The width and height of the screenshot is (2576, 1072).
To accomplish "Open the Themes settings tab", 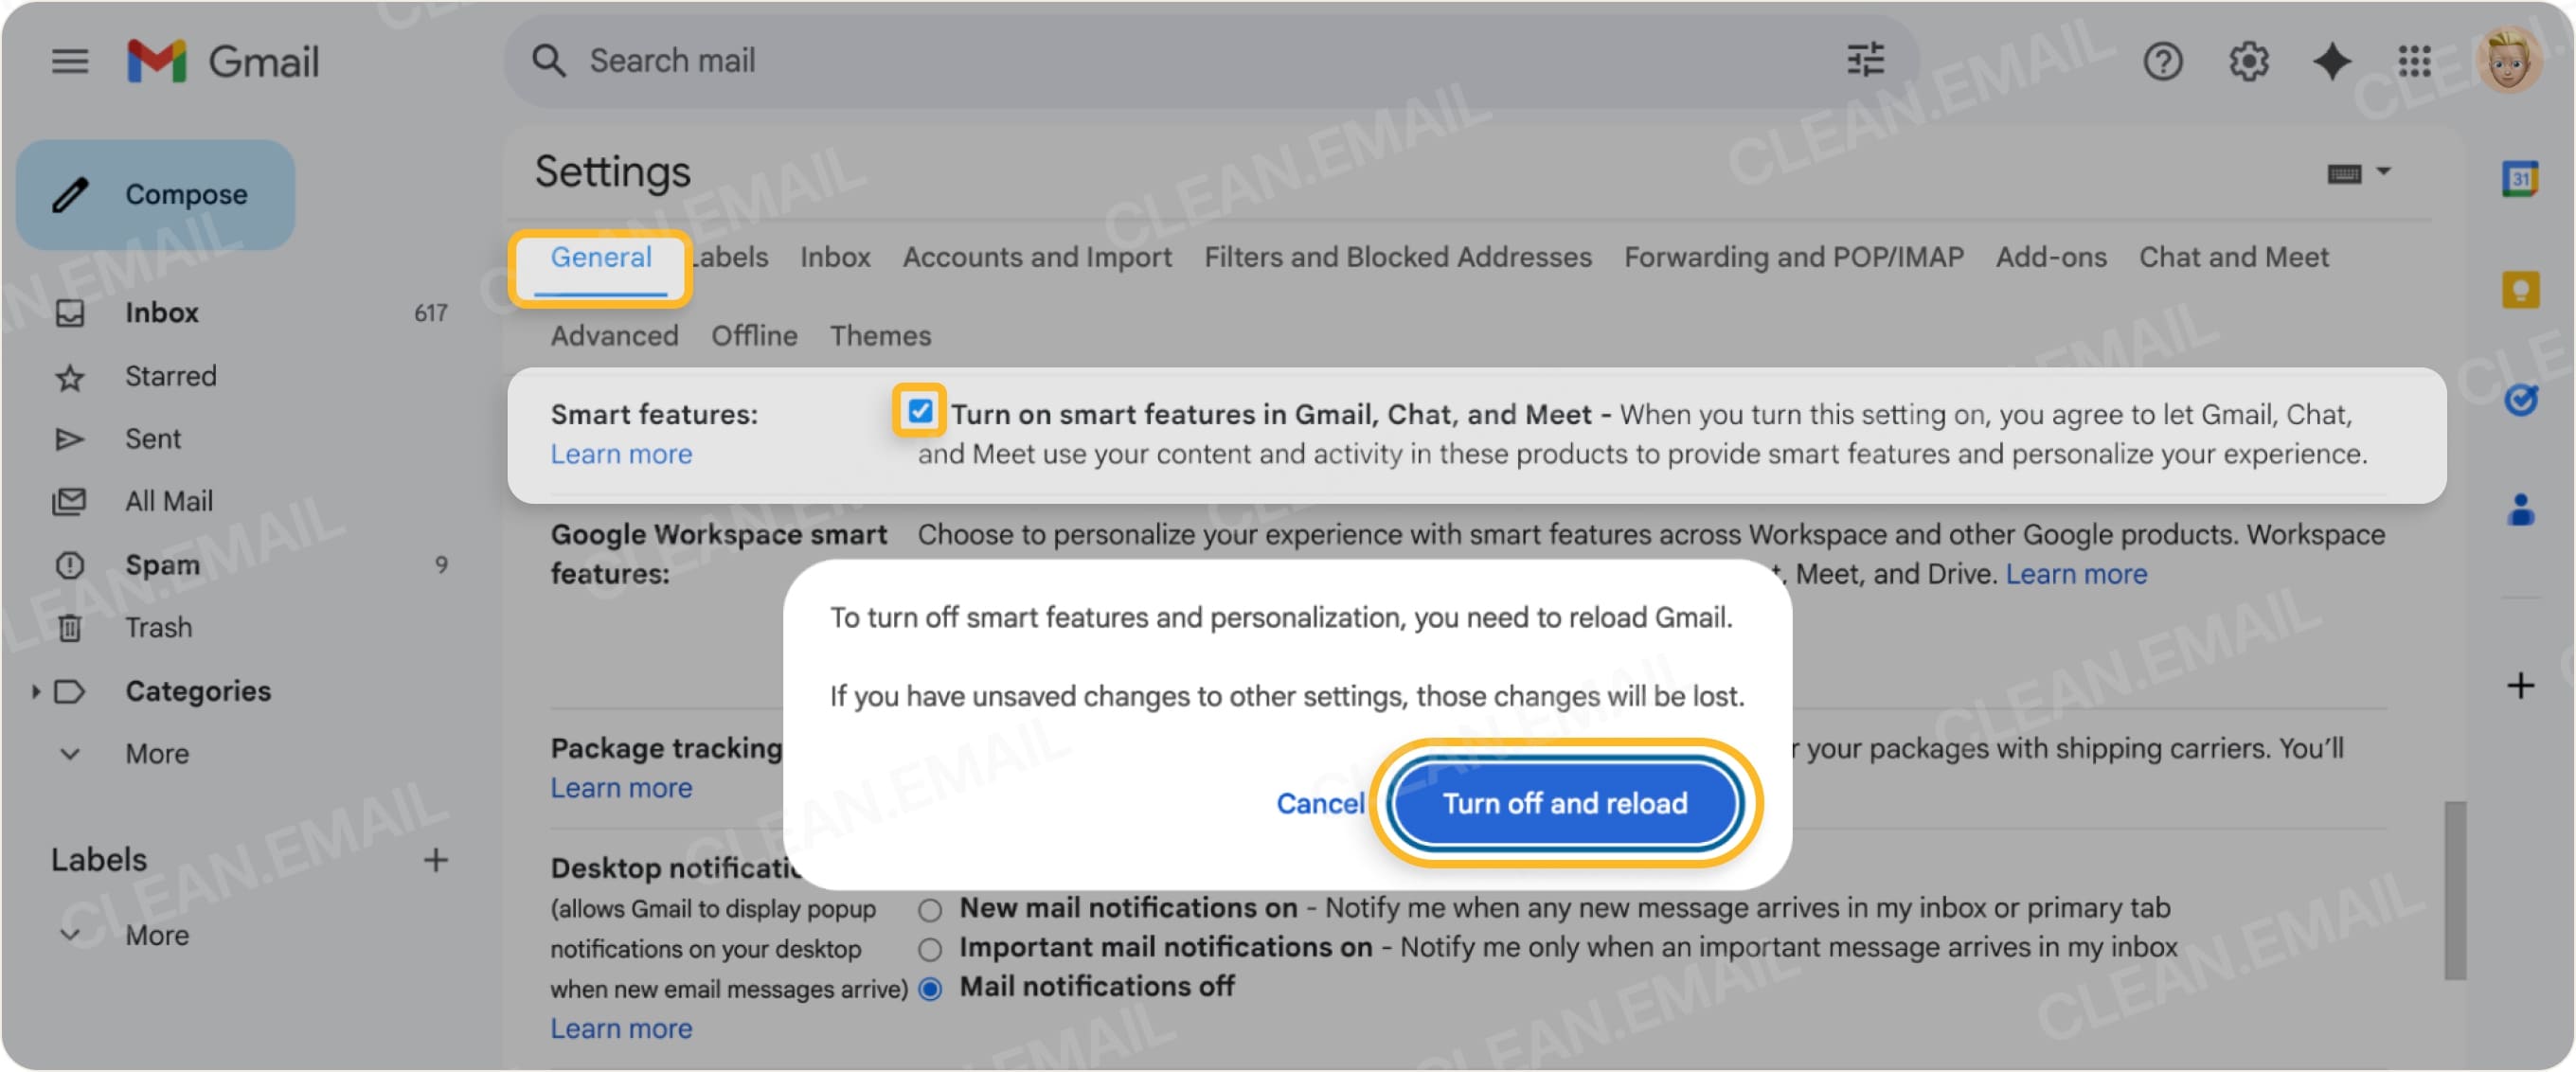I will coord(880,336).
